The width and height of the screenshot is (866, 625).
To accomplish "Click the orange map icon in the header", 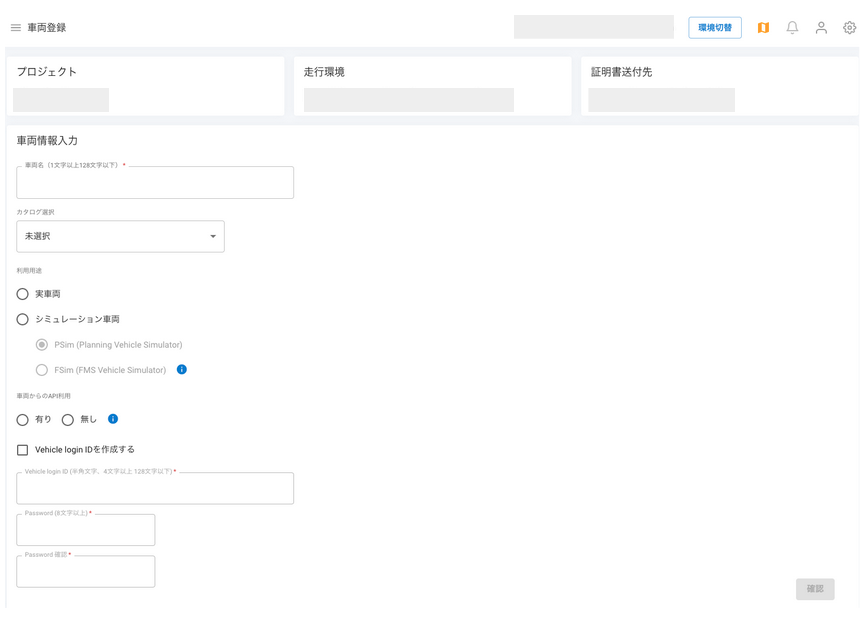I will pyautogui.click(x=763, y=27).
